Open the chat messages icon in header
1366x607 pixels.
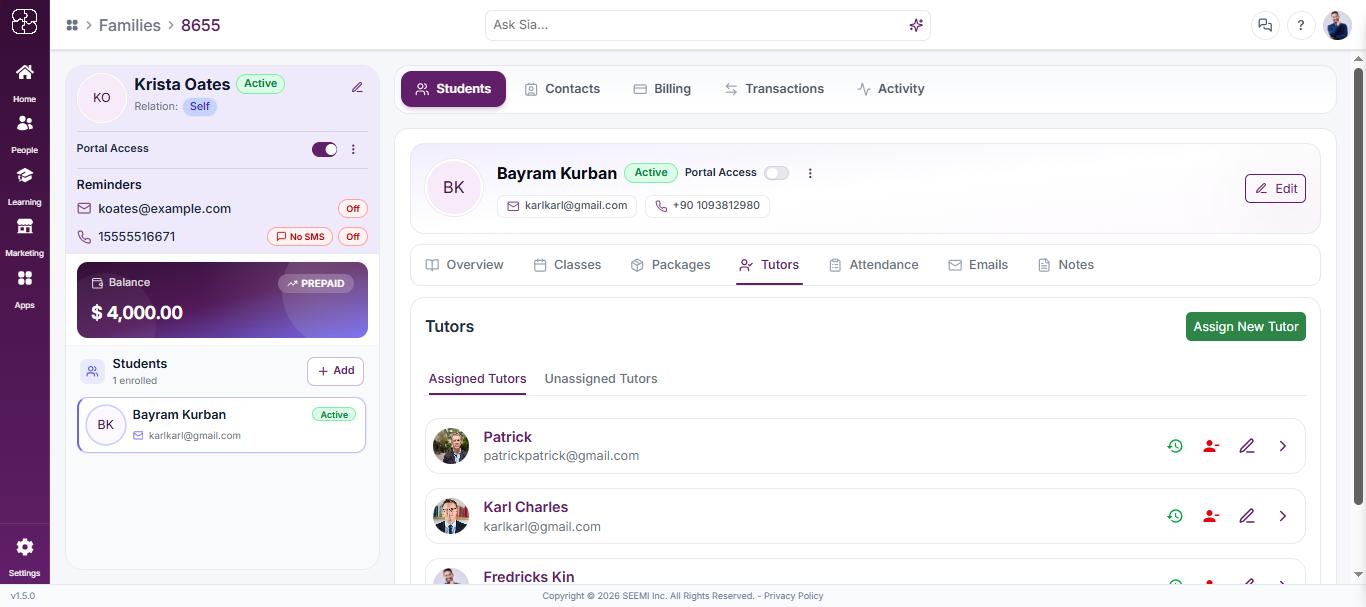click(x=1266, y=26)
